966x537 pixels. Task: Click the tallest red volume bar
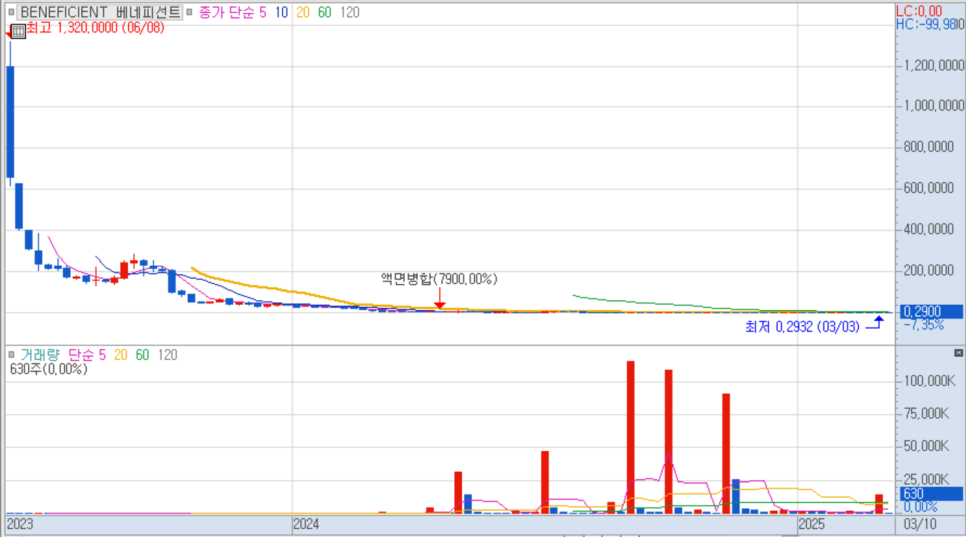point(630,437)
